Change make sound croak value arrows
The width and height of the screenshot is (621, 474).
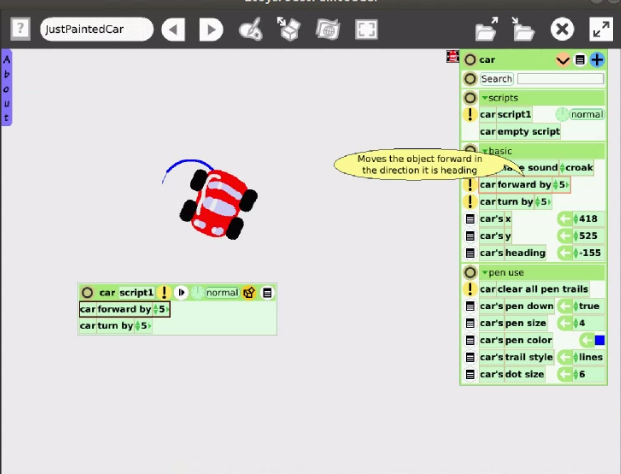coord(562,168)
